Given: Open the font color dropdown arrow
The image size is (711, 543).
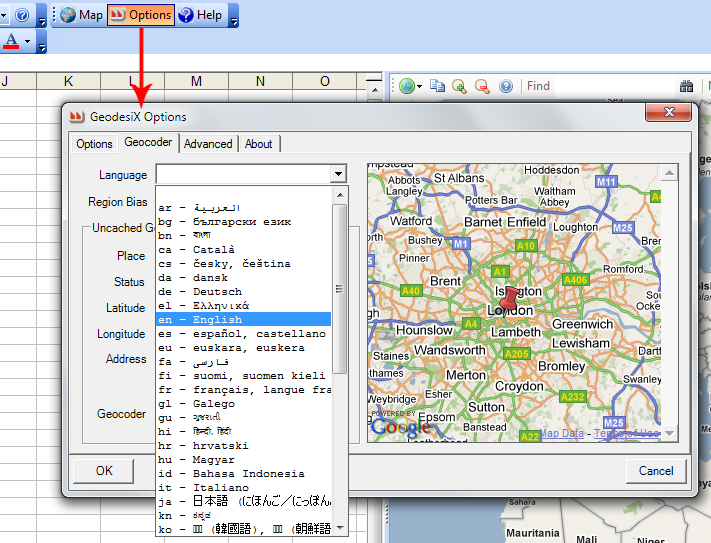Looking at the screenshot, I should click(x=27, y=41).
